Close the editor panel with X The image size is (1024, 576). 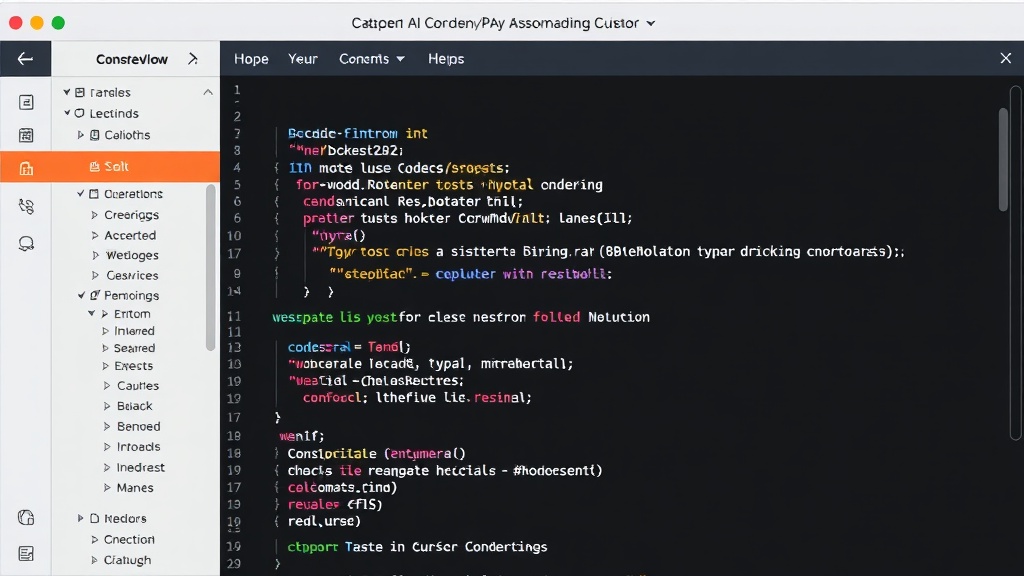click(x=1006, y=59)
